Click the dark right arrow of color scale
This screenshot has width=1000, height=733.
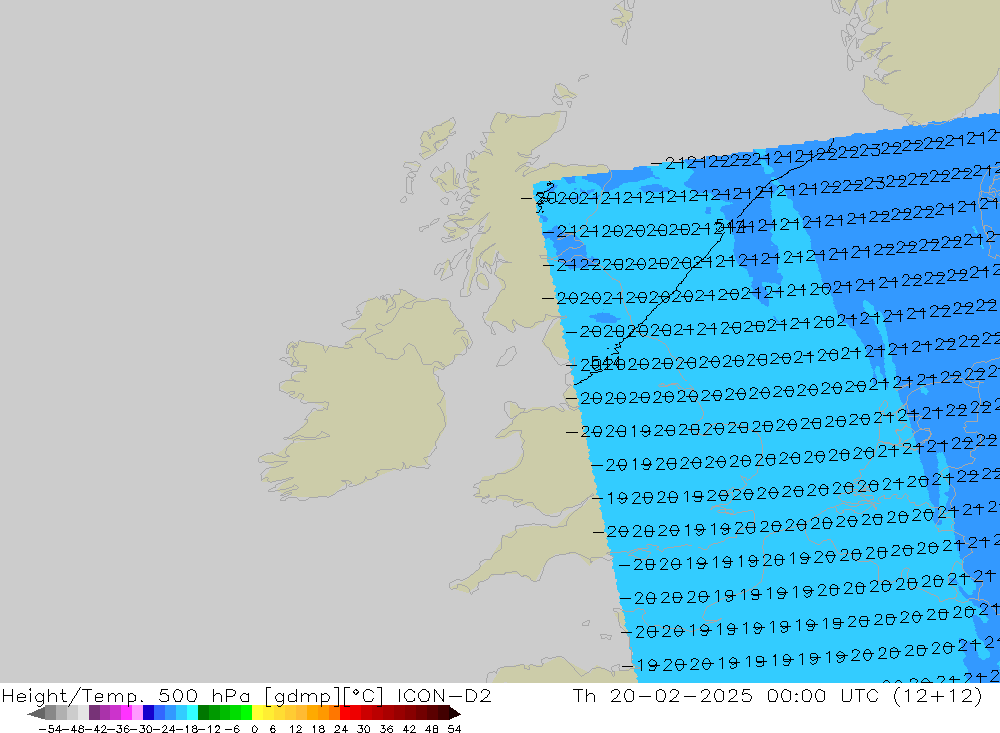pyautogui.click(x=455, y=713)
